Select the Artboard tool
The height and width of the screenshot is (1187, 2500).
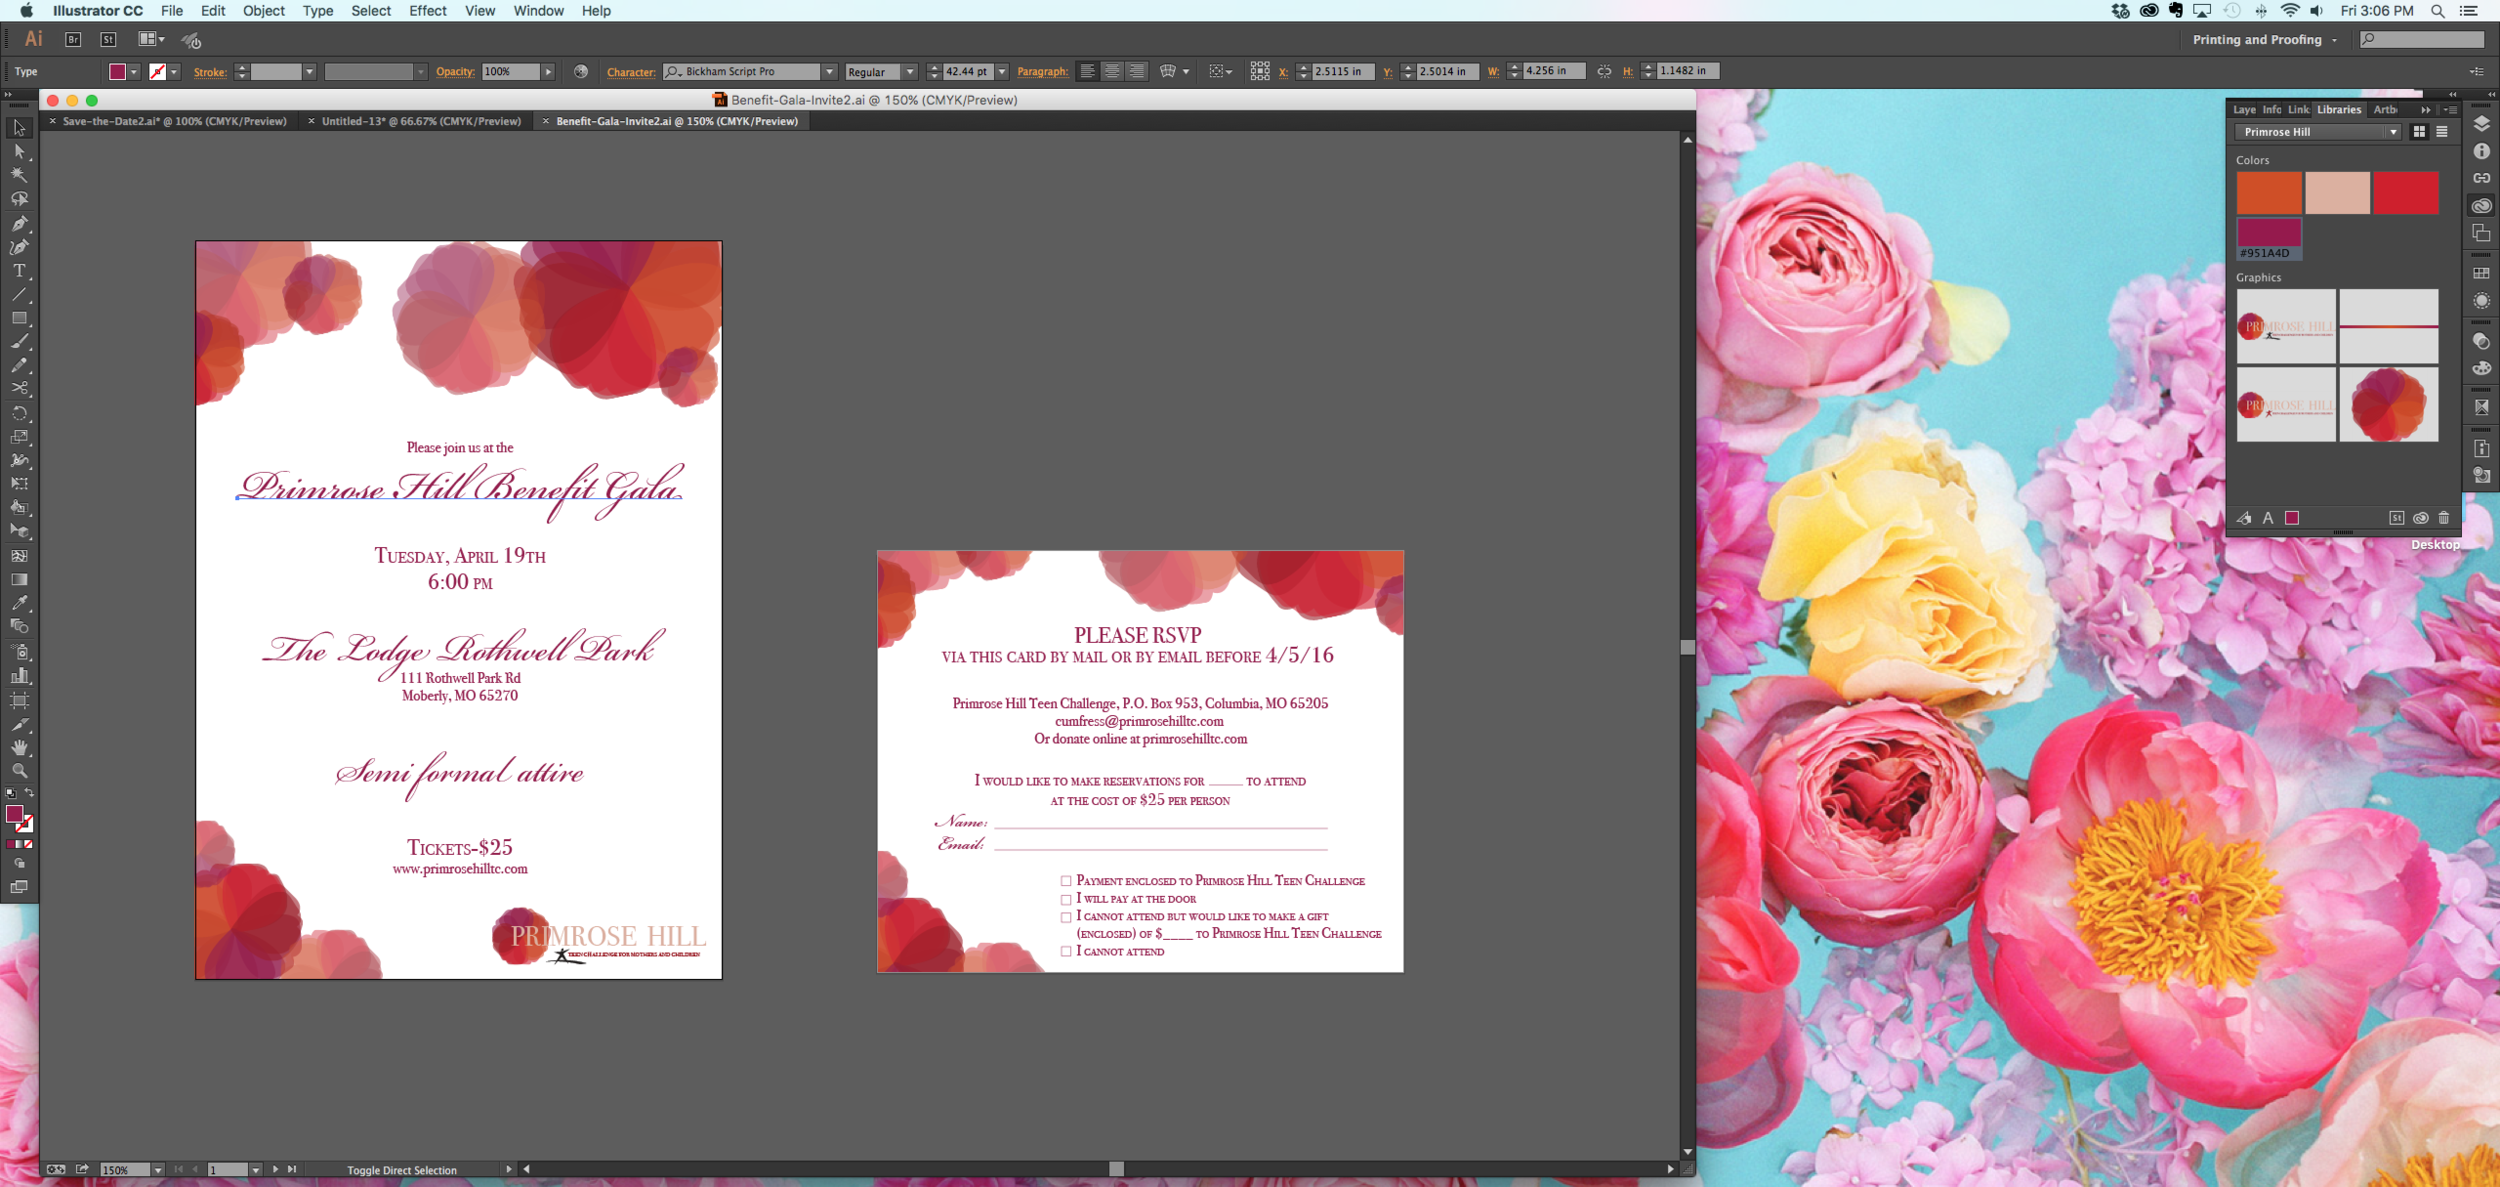[x=19, y=700]
